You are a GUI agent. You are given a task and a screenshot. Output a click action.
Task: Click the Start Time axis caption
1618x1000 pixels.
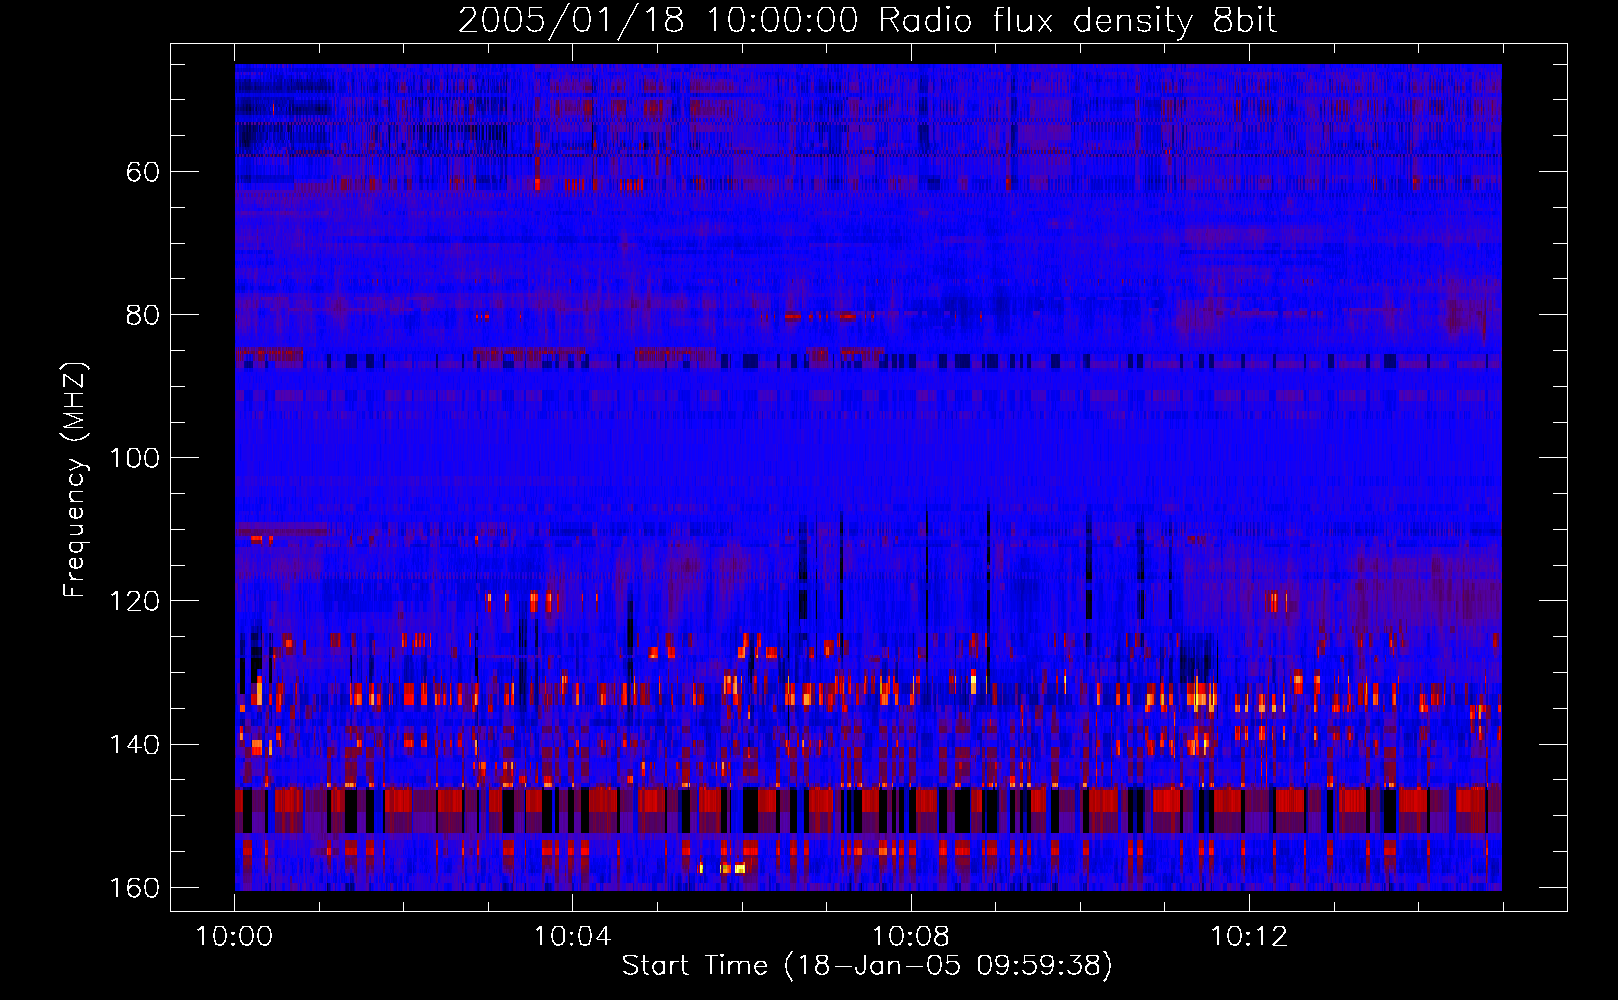click(867, 965)
